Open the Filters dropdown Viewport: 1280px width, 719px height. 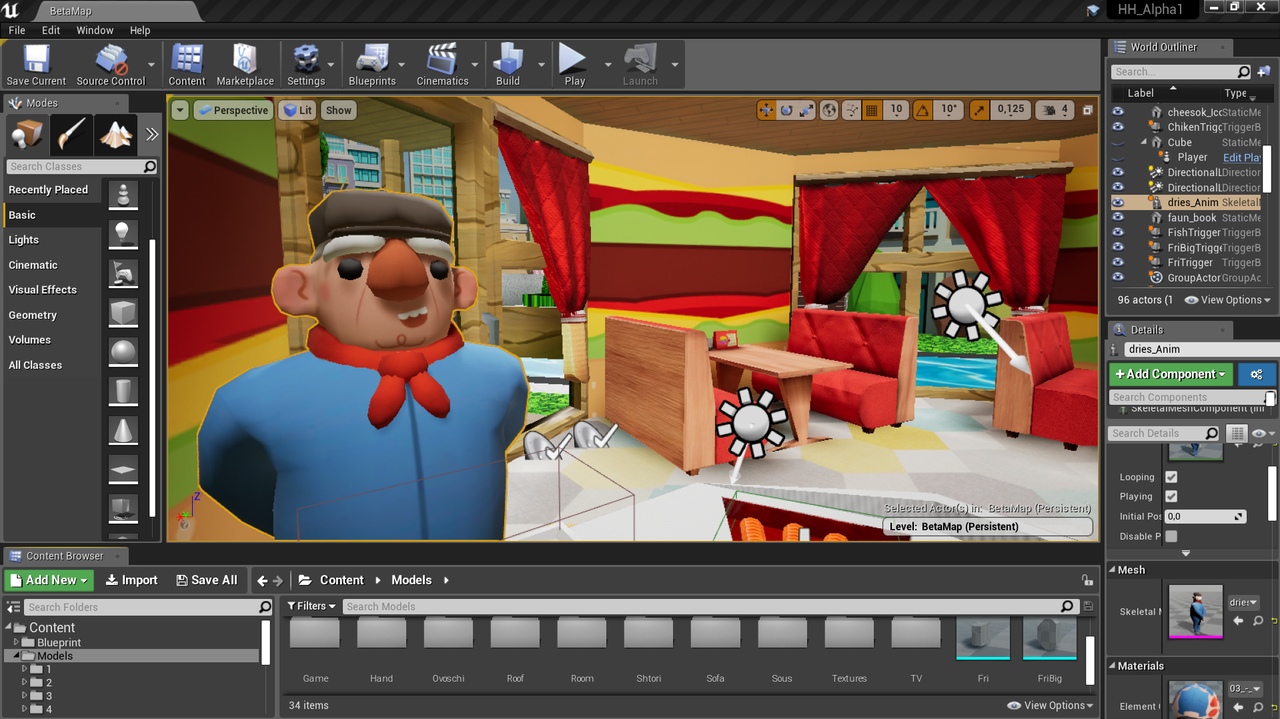tap(312, 606)
